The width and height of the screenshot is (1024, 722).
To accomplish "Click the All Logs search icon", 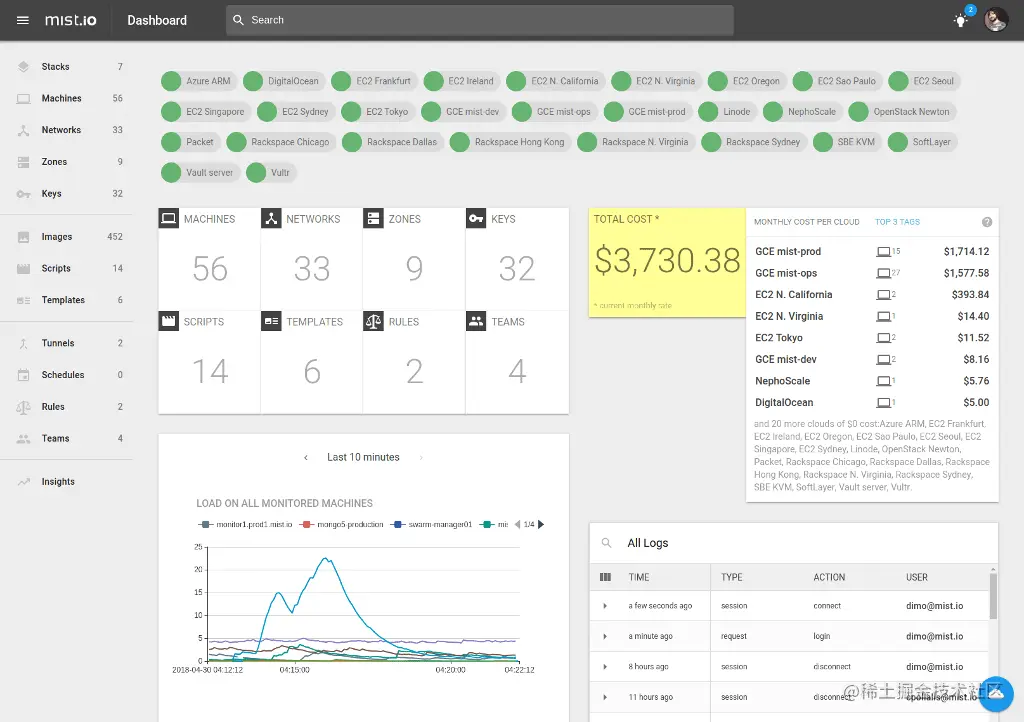I will (x=606, y=543).
